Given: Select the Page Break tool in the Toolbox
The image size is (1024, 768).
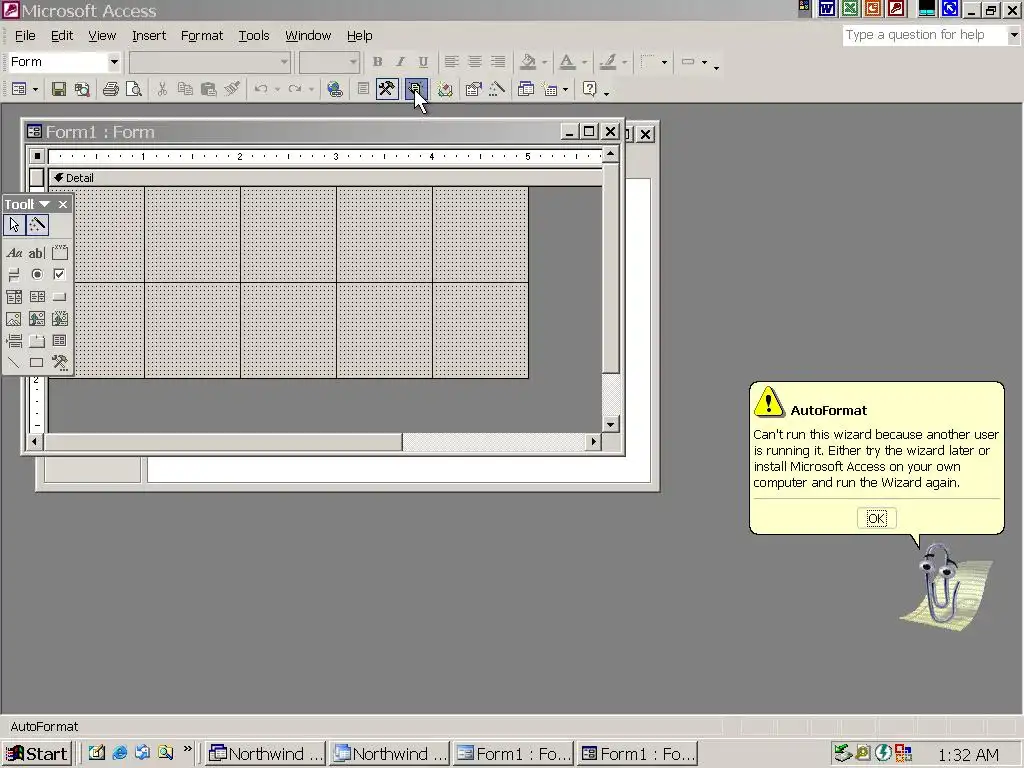Looking at the screenshot, I should point(14,341).
